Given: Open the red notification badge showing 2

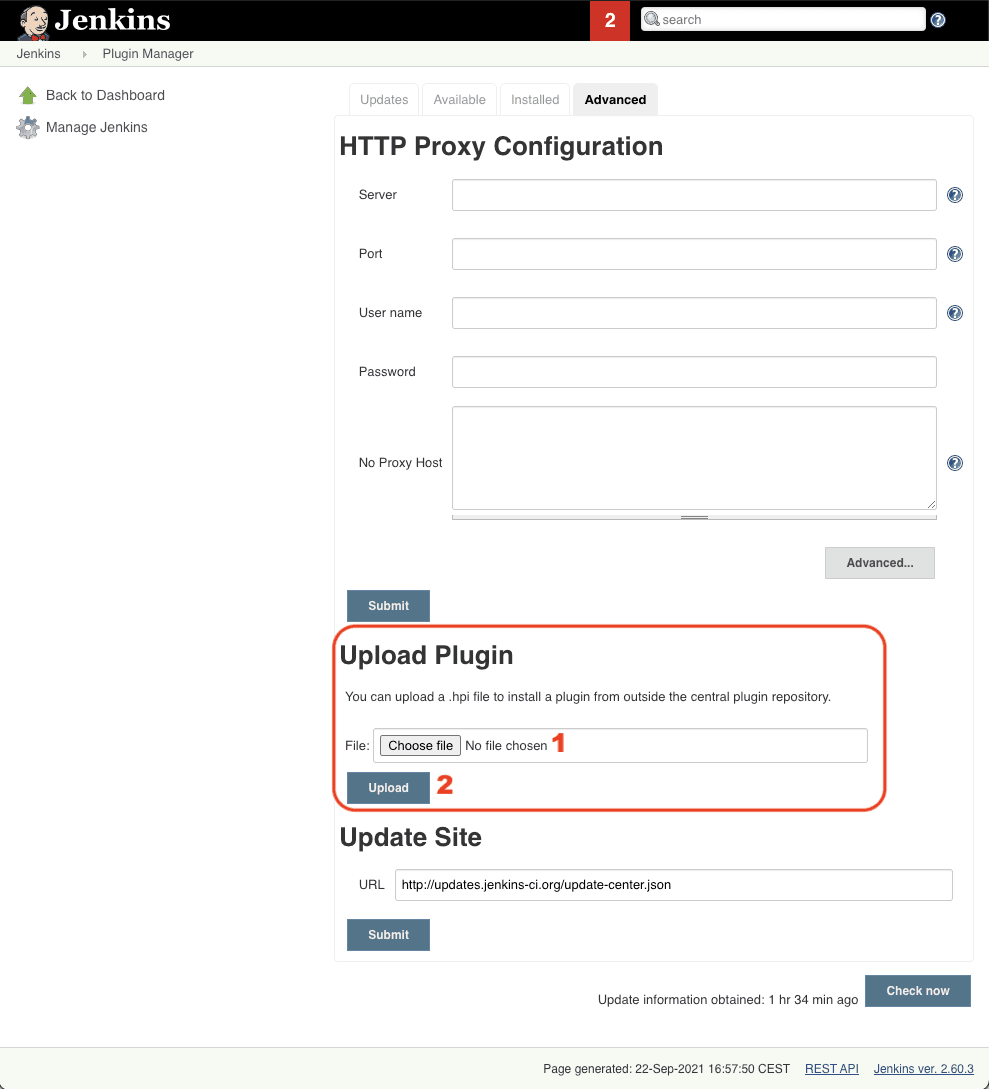Looking at the screenshot, I should 610,20.
